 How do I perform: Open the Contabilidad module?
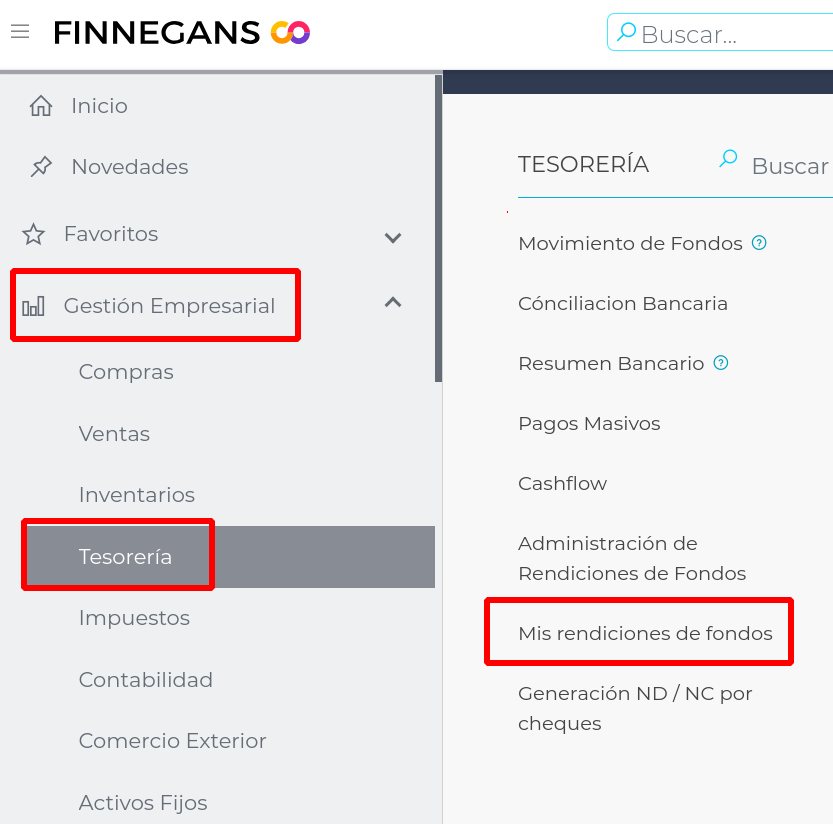click(x=146, y=680)
